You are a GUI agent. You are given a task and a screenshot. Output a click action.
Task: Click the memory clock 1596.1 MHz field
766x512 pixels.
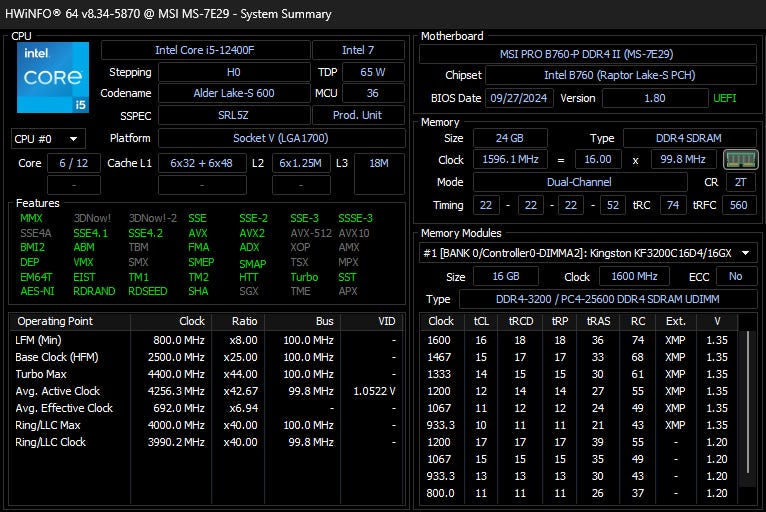click(x=510, y=159)
